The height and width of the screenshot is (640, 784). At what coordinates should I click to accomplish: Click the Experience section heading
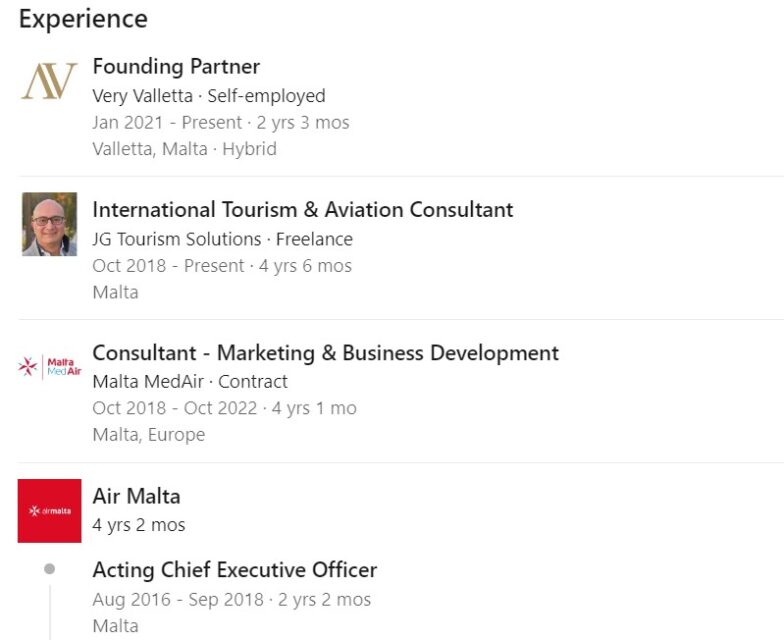(83, 18)
